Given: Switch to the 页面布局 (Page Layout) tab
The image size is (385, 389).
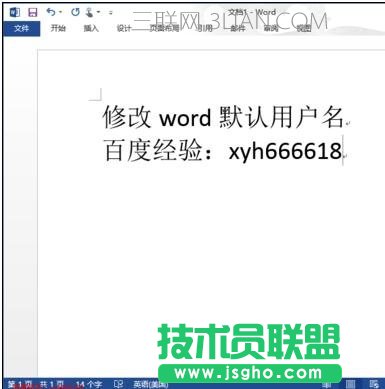Looking at the screenshot, I should (x=164, y=28).
